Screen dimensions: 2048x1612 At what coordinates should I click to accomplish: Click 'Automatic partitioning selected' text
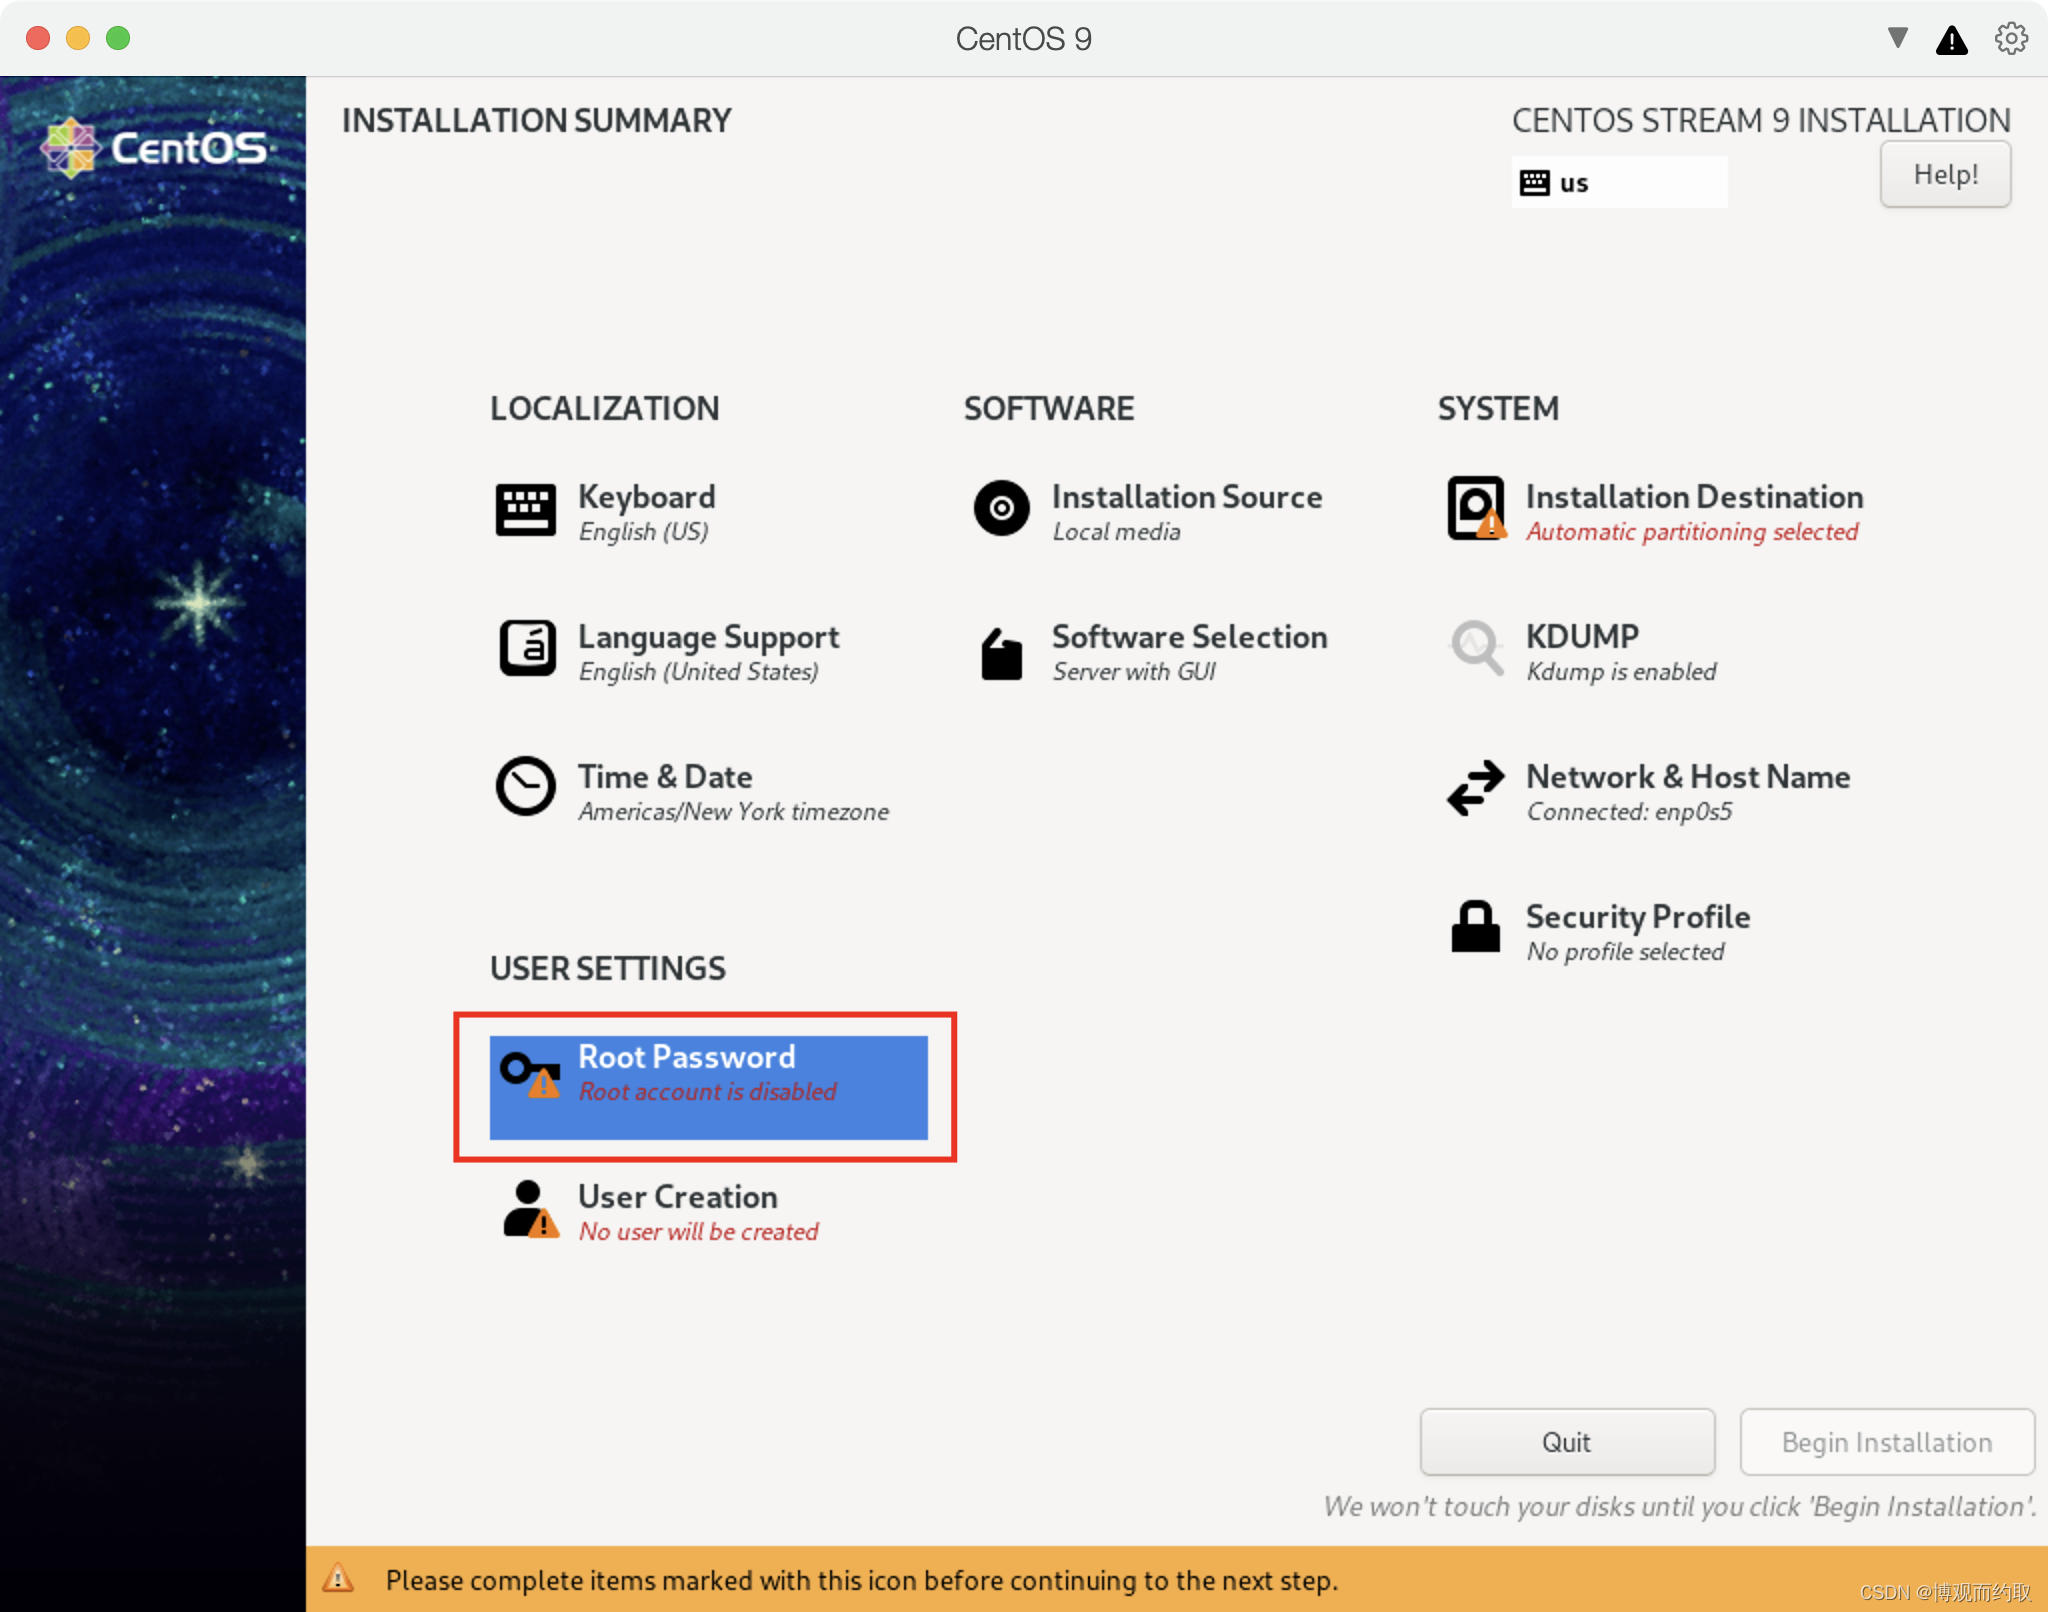[x=1692, y=532]
